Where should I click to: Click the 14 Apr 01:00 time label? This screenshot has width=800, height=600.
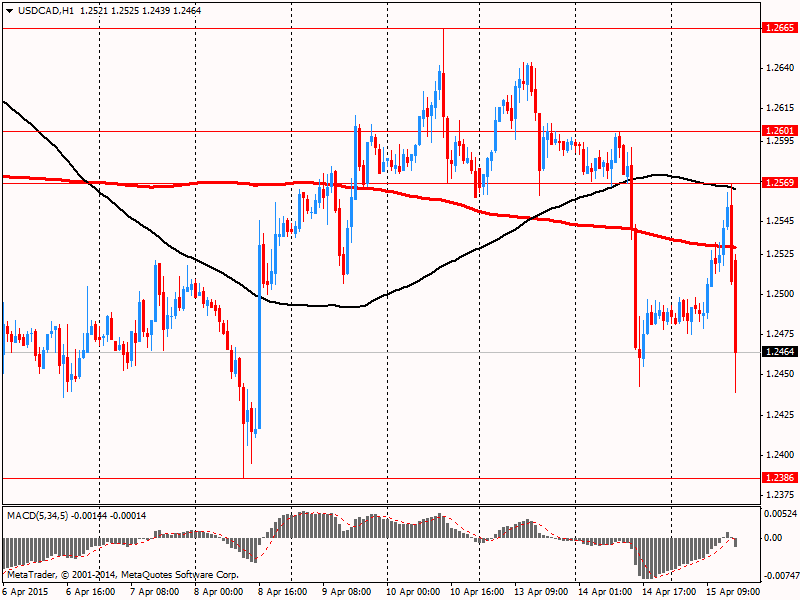pyautogui.click(x=605, y=592)
